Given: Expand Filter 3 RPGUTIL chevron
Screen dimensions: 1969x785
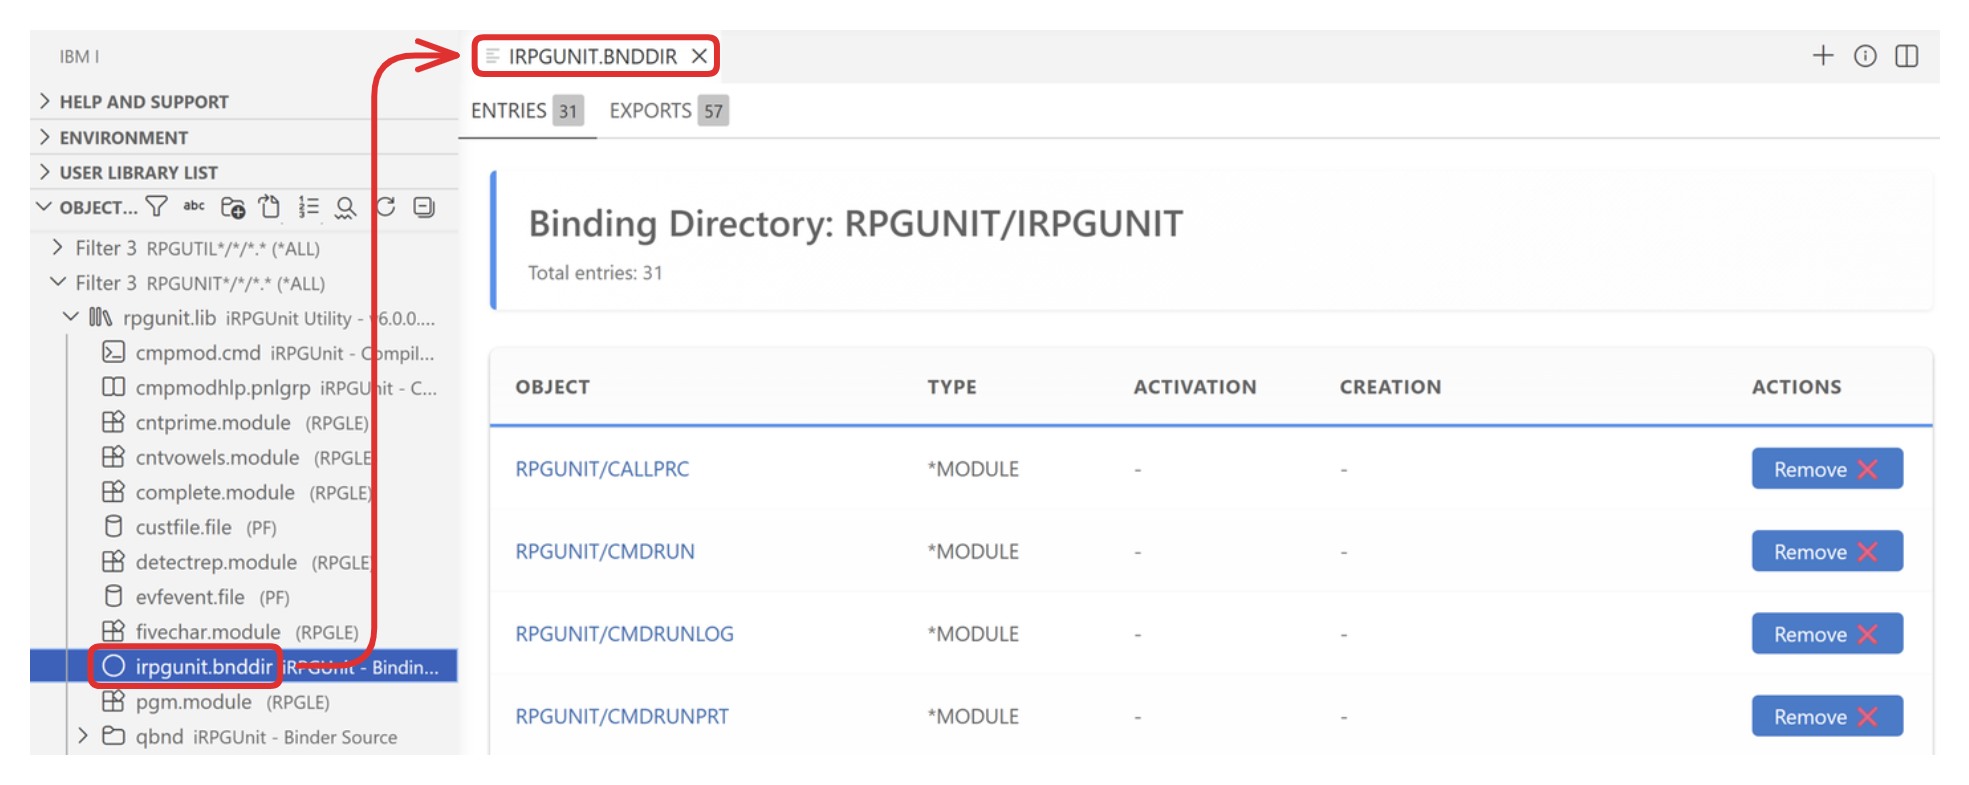Looking at the screenshot, I should (x=57, y=247).
